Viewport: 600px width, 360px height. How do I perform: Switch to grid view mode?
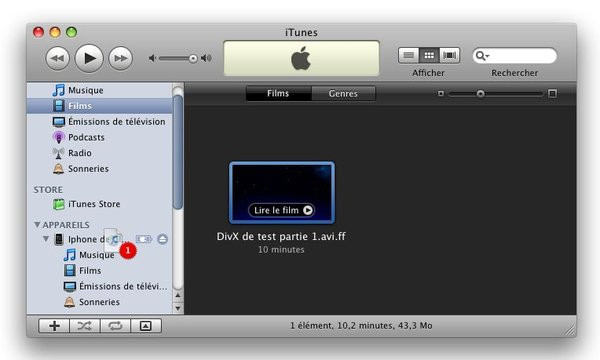(x=429, y=55)
